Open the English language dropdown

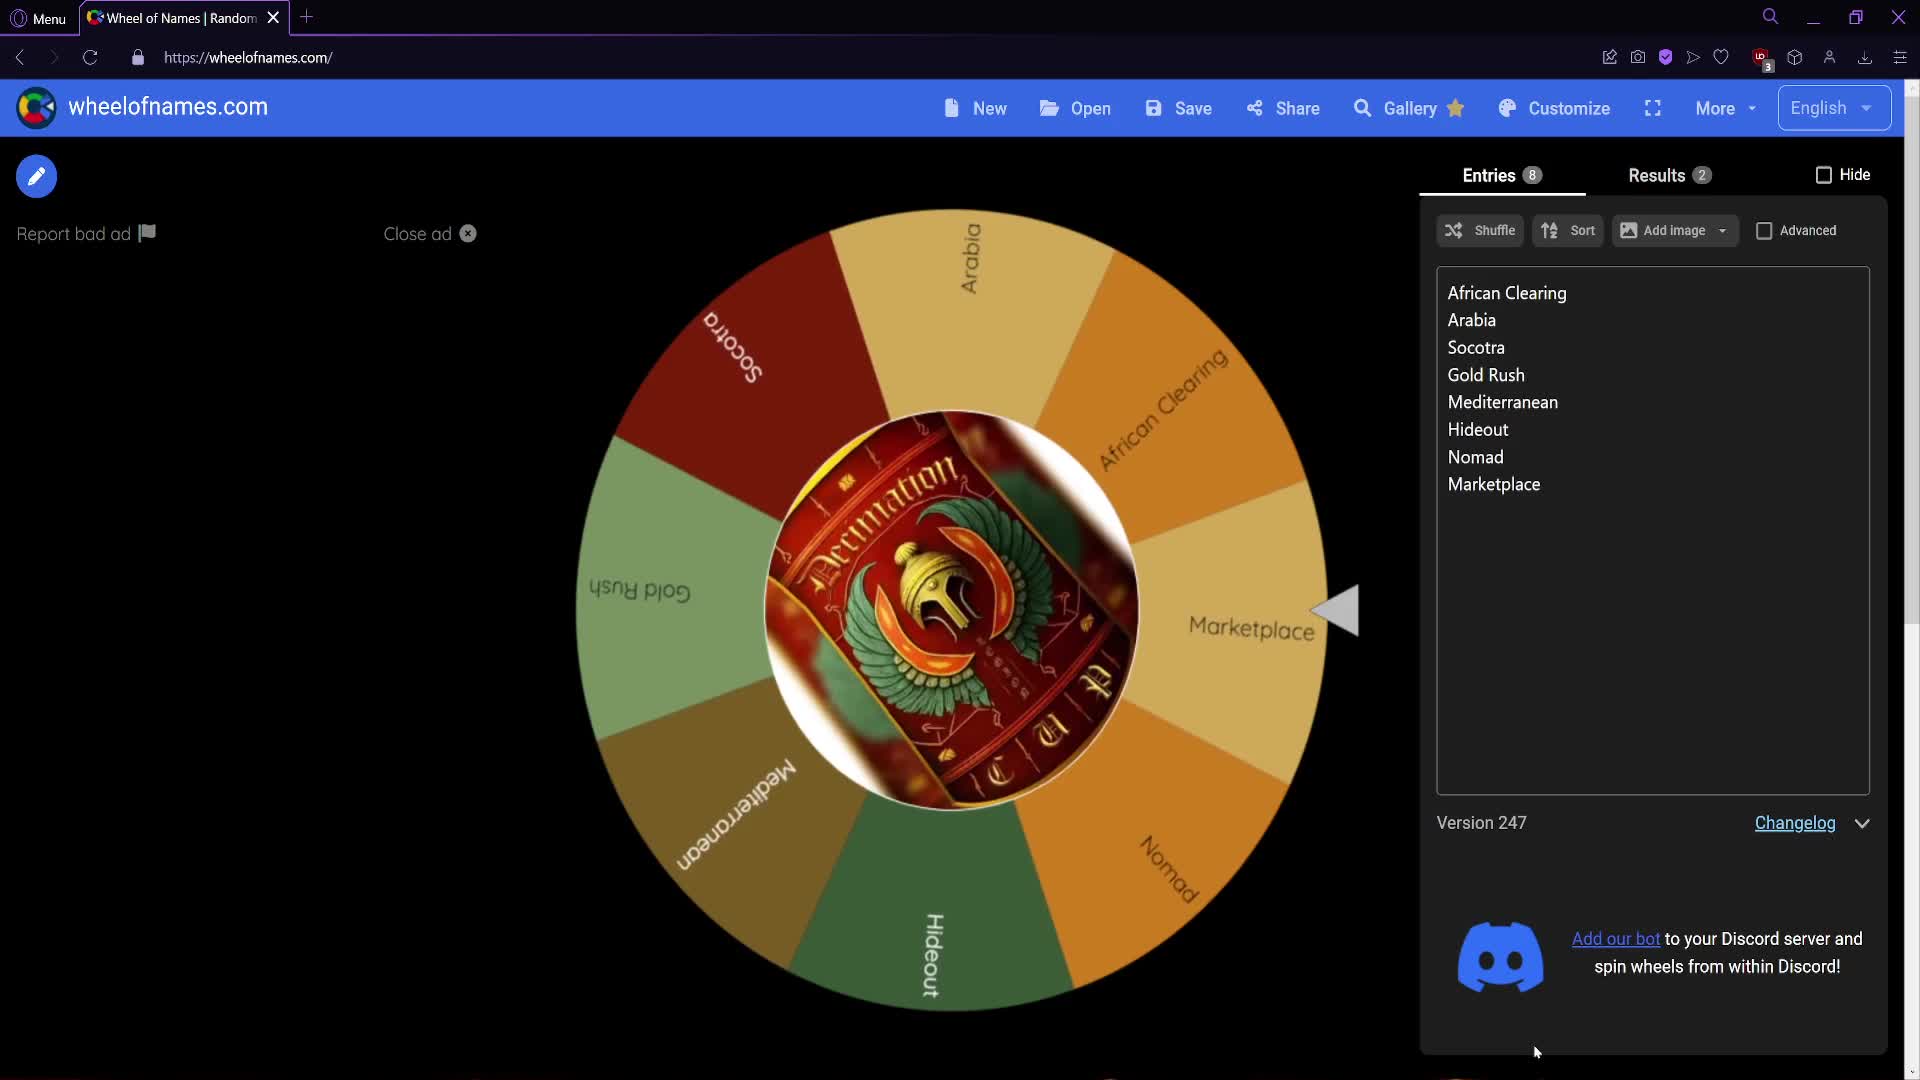pyautogui.click(x=1834, y=108)
